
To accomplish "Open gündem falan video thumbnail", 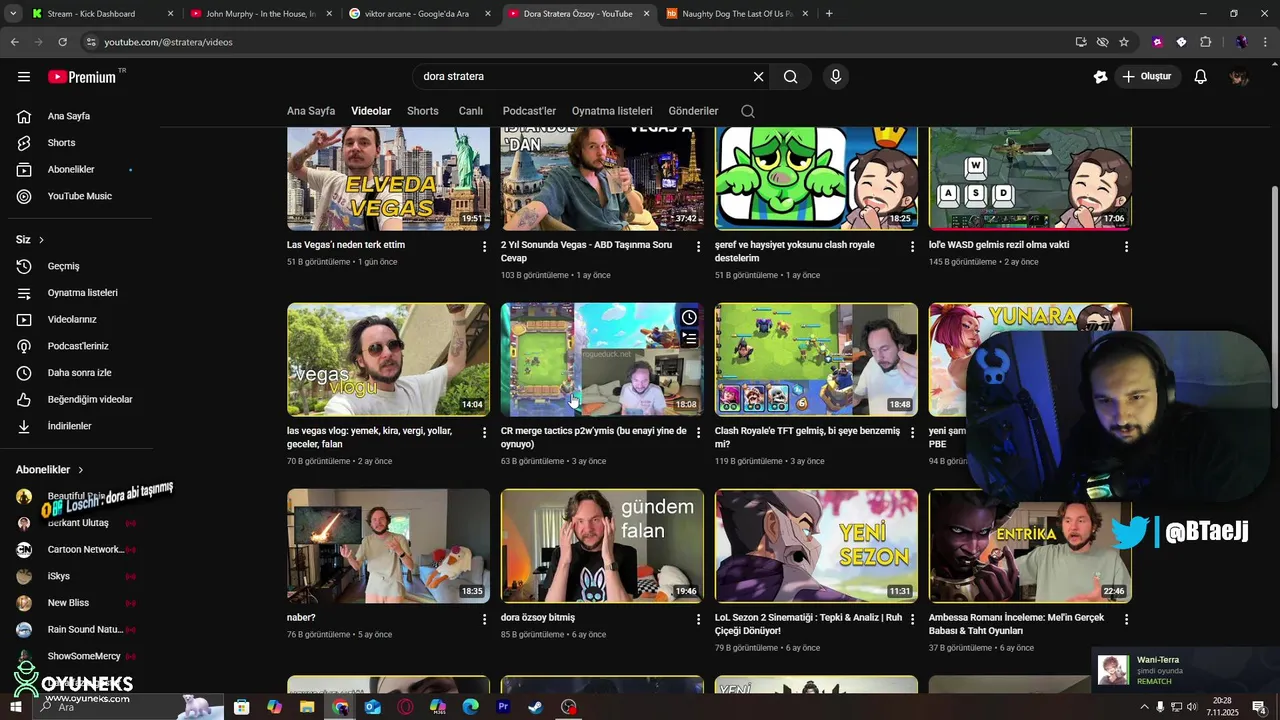I will tap(602, 546).
